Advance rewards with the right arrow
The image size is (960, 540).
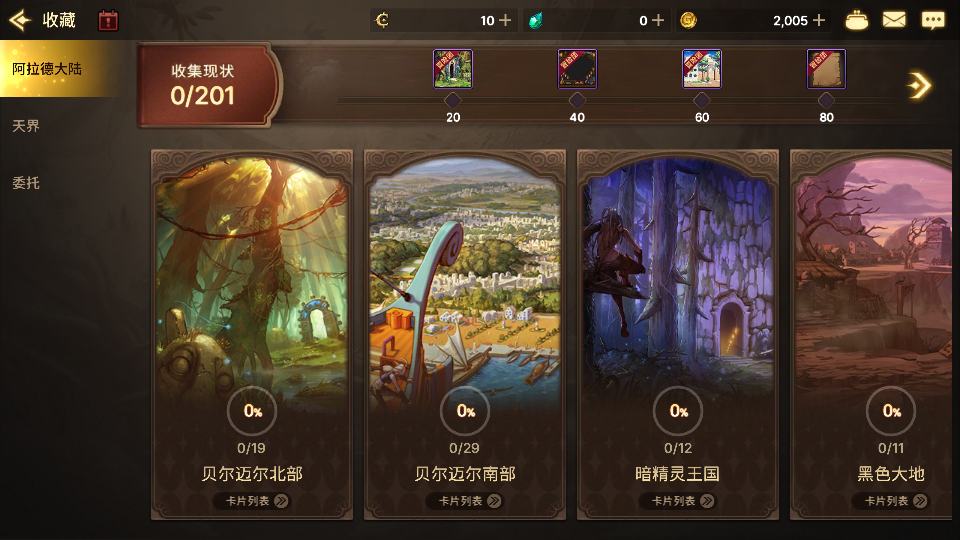919,86
